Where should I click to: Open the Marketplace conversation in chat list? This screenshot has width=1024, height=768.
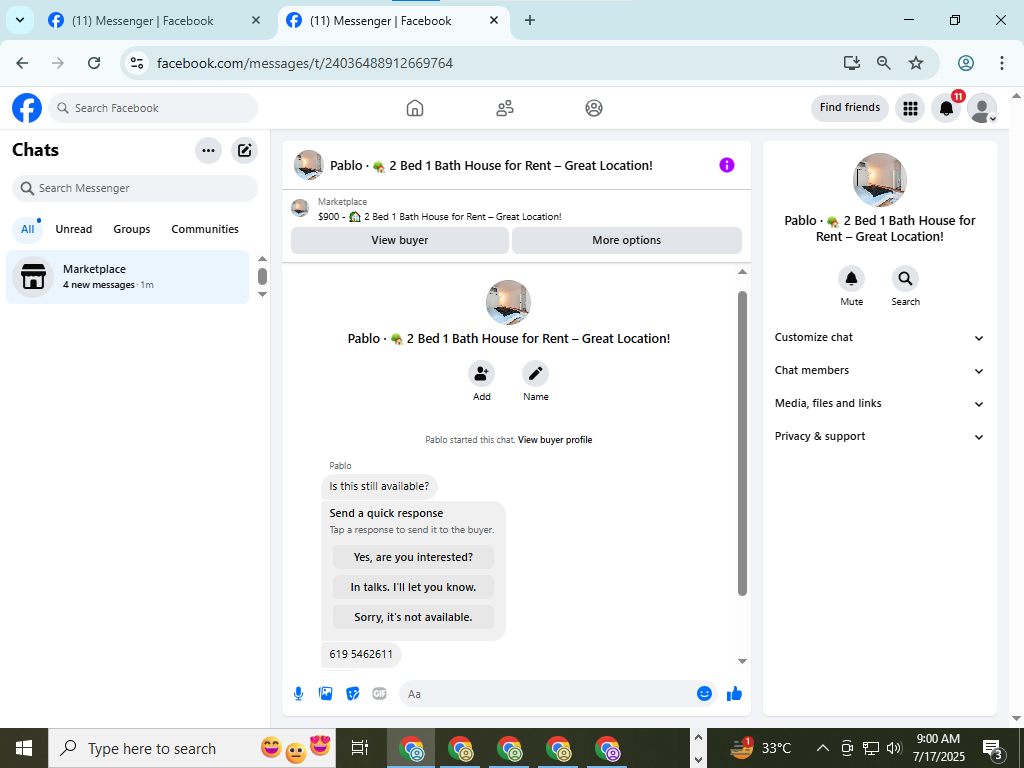128,277
